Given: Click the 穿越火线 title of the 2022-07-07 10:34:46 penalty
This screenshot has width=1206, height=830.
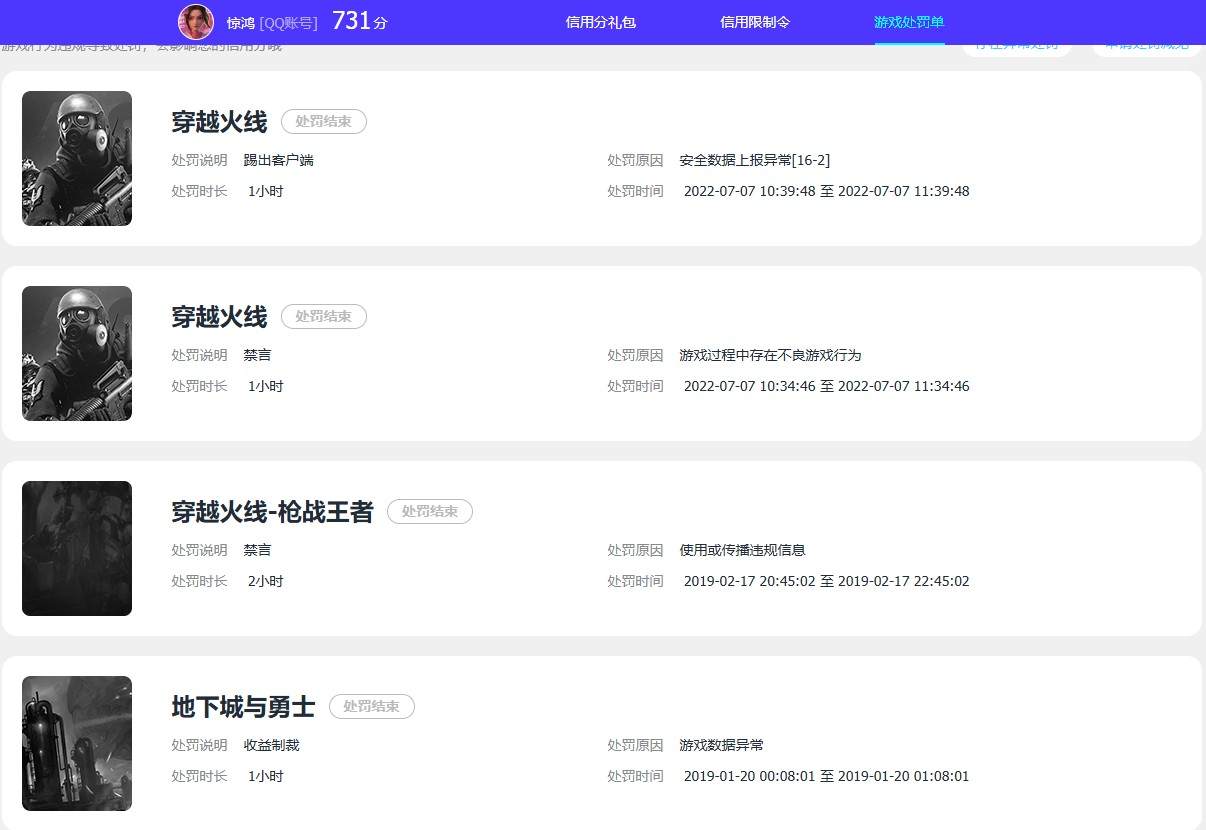Looking at the screenshot, I should pyautogui.click(x=219, y=317).
